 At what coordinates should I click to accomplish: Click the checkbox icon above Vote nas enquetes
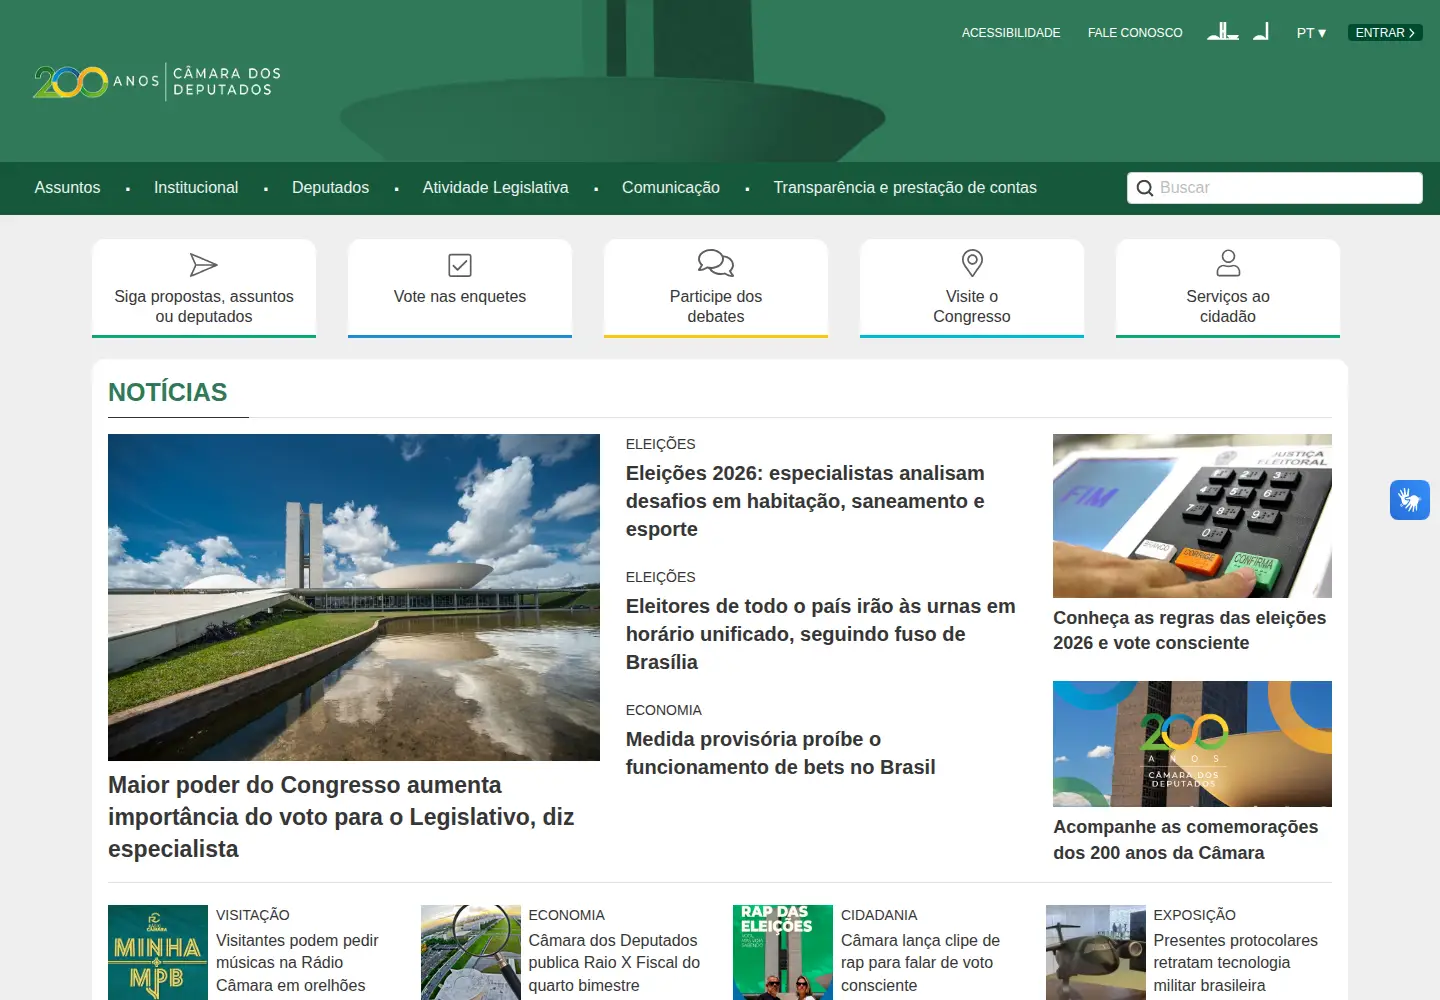[460, 265]
